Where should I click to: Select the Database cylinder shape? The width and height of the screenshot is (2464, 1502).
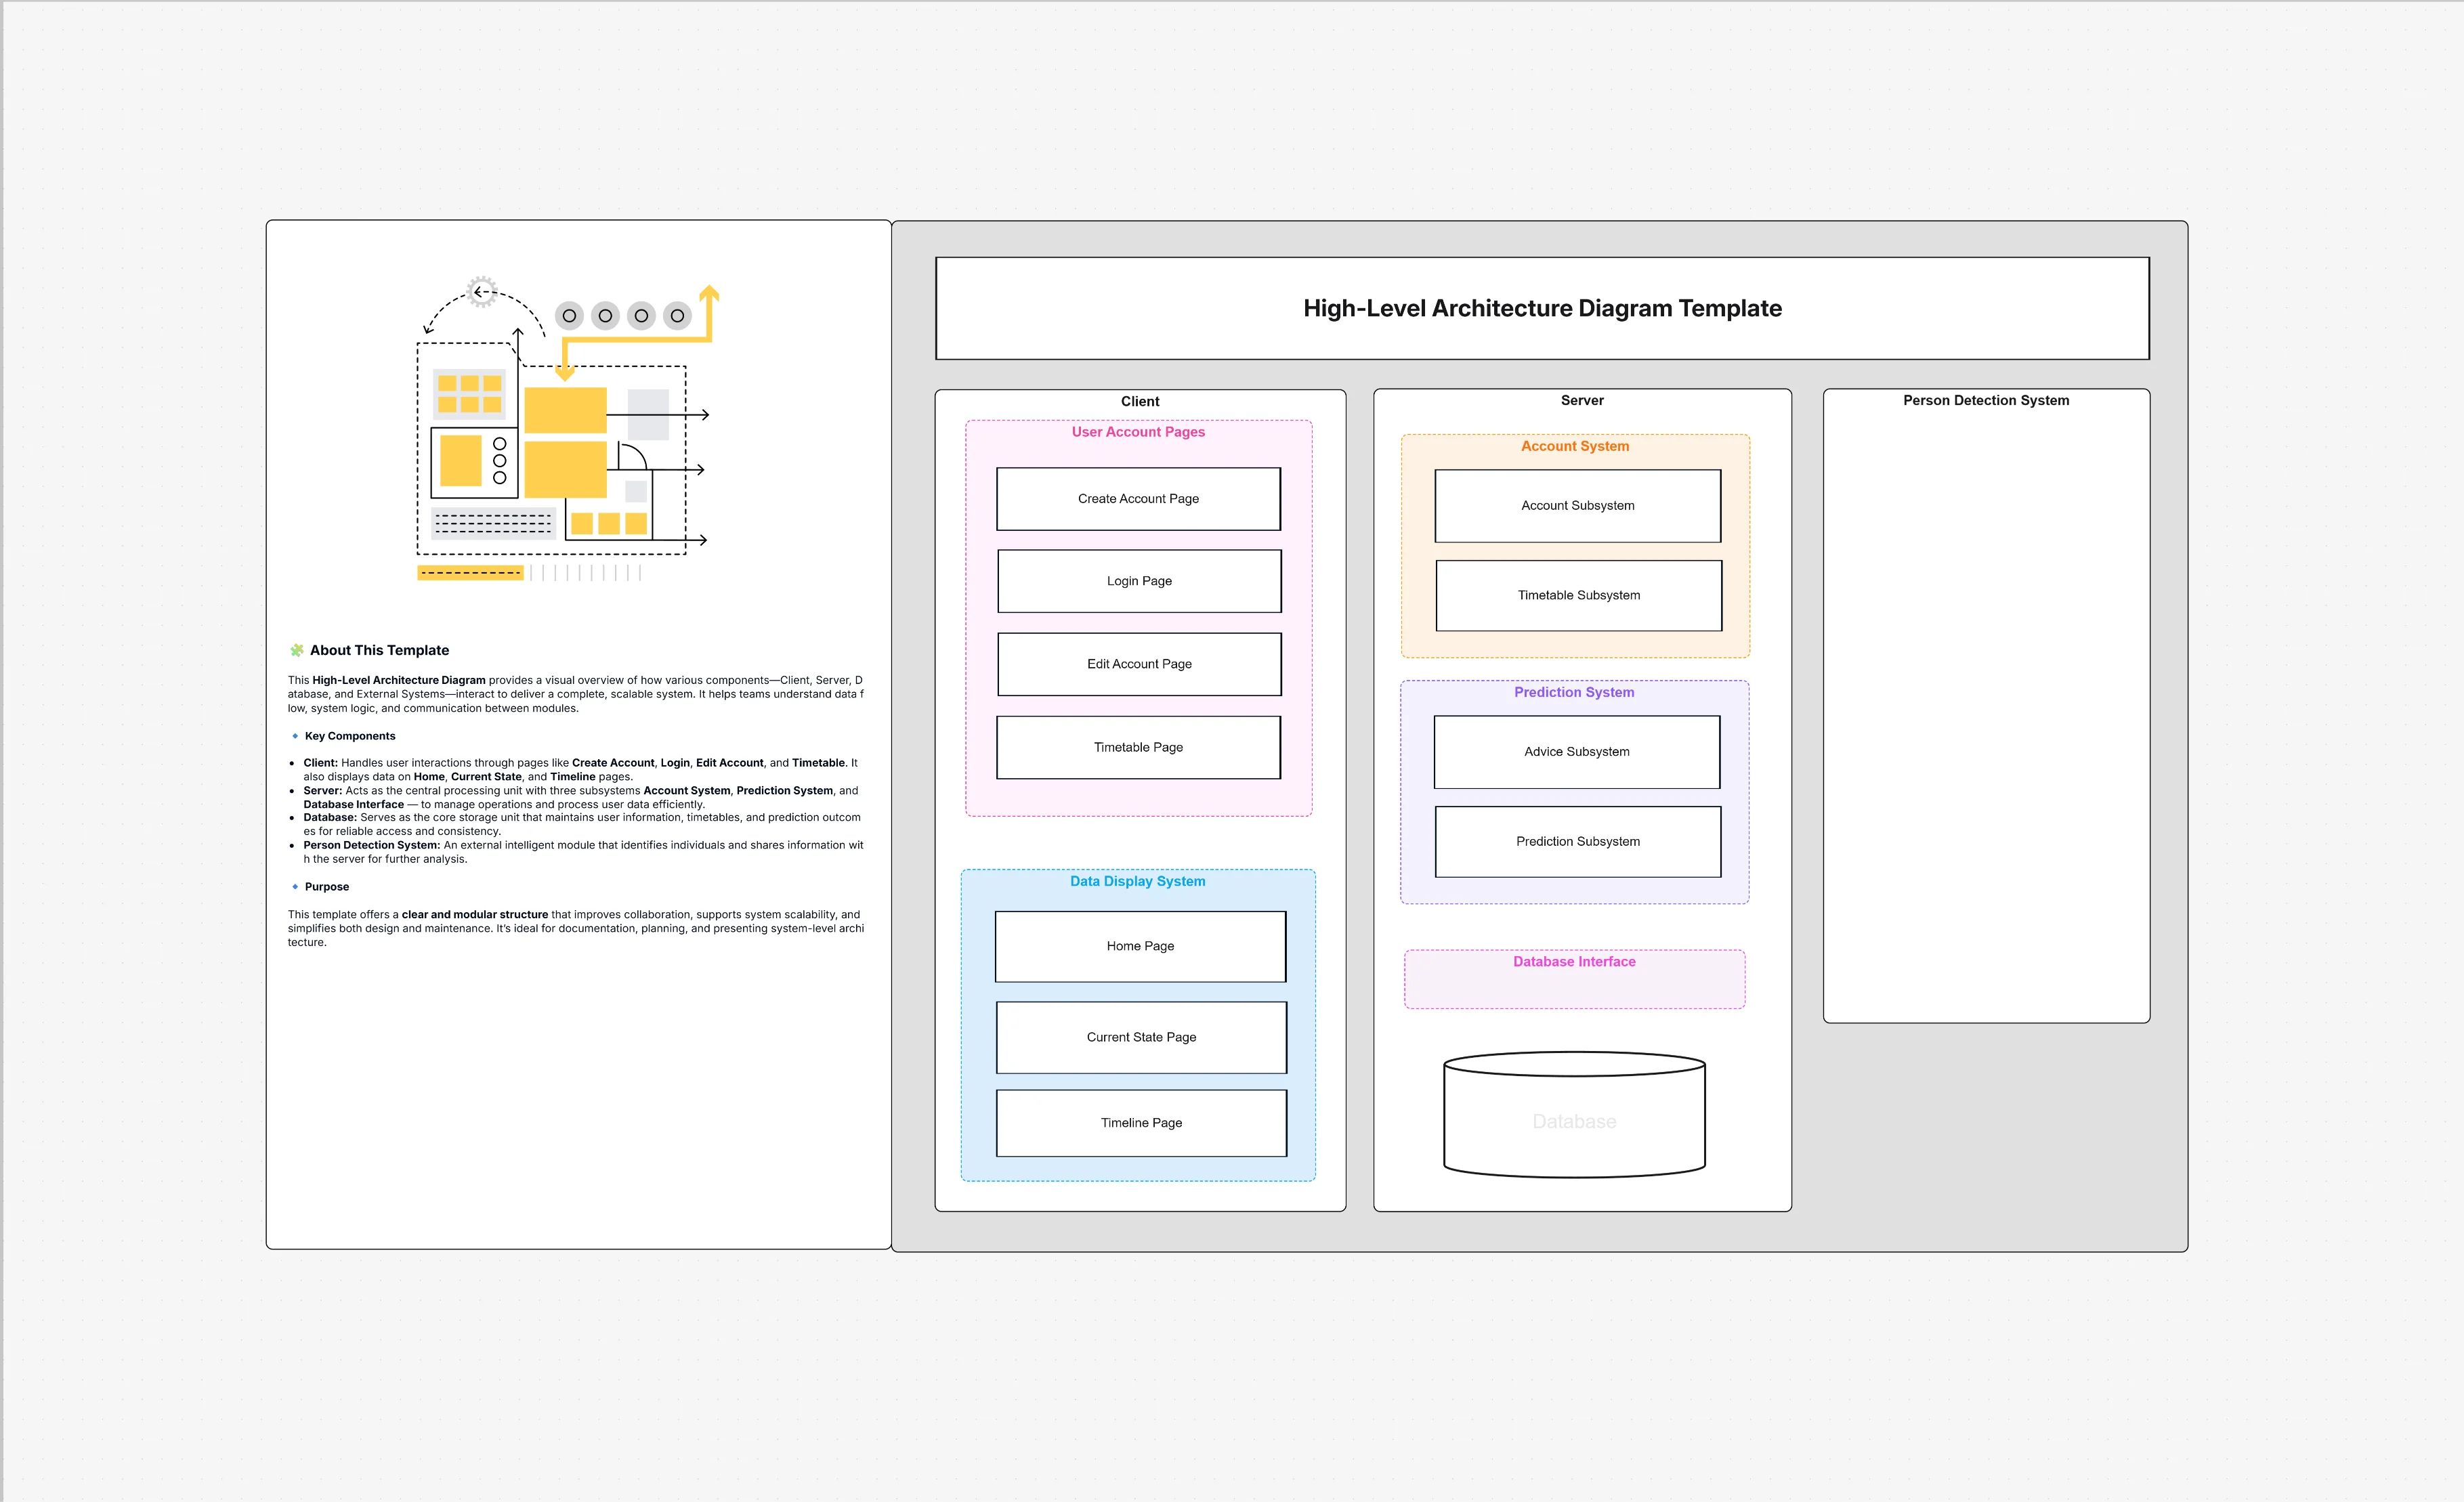coord(1574,1115)
